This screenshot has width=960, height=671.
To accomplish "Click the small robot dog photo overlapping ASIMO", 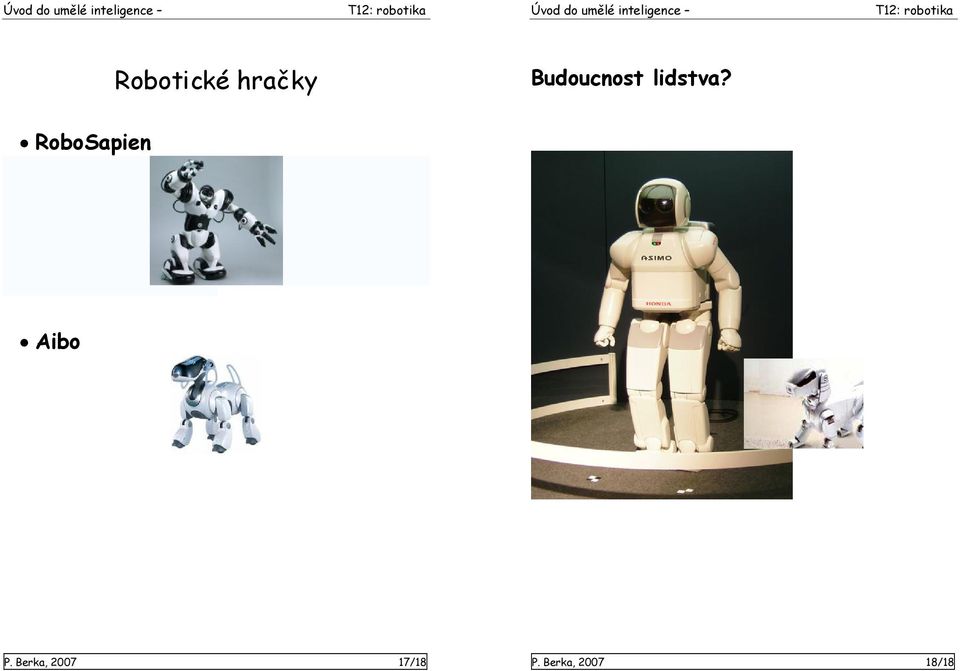I will 803,403.
